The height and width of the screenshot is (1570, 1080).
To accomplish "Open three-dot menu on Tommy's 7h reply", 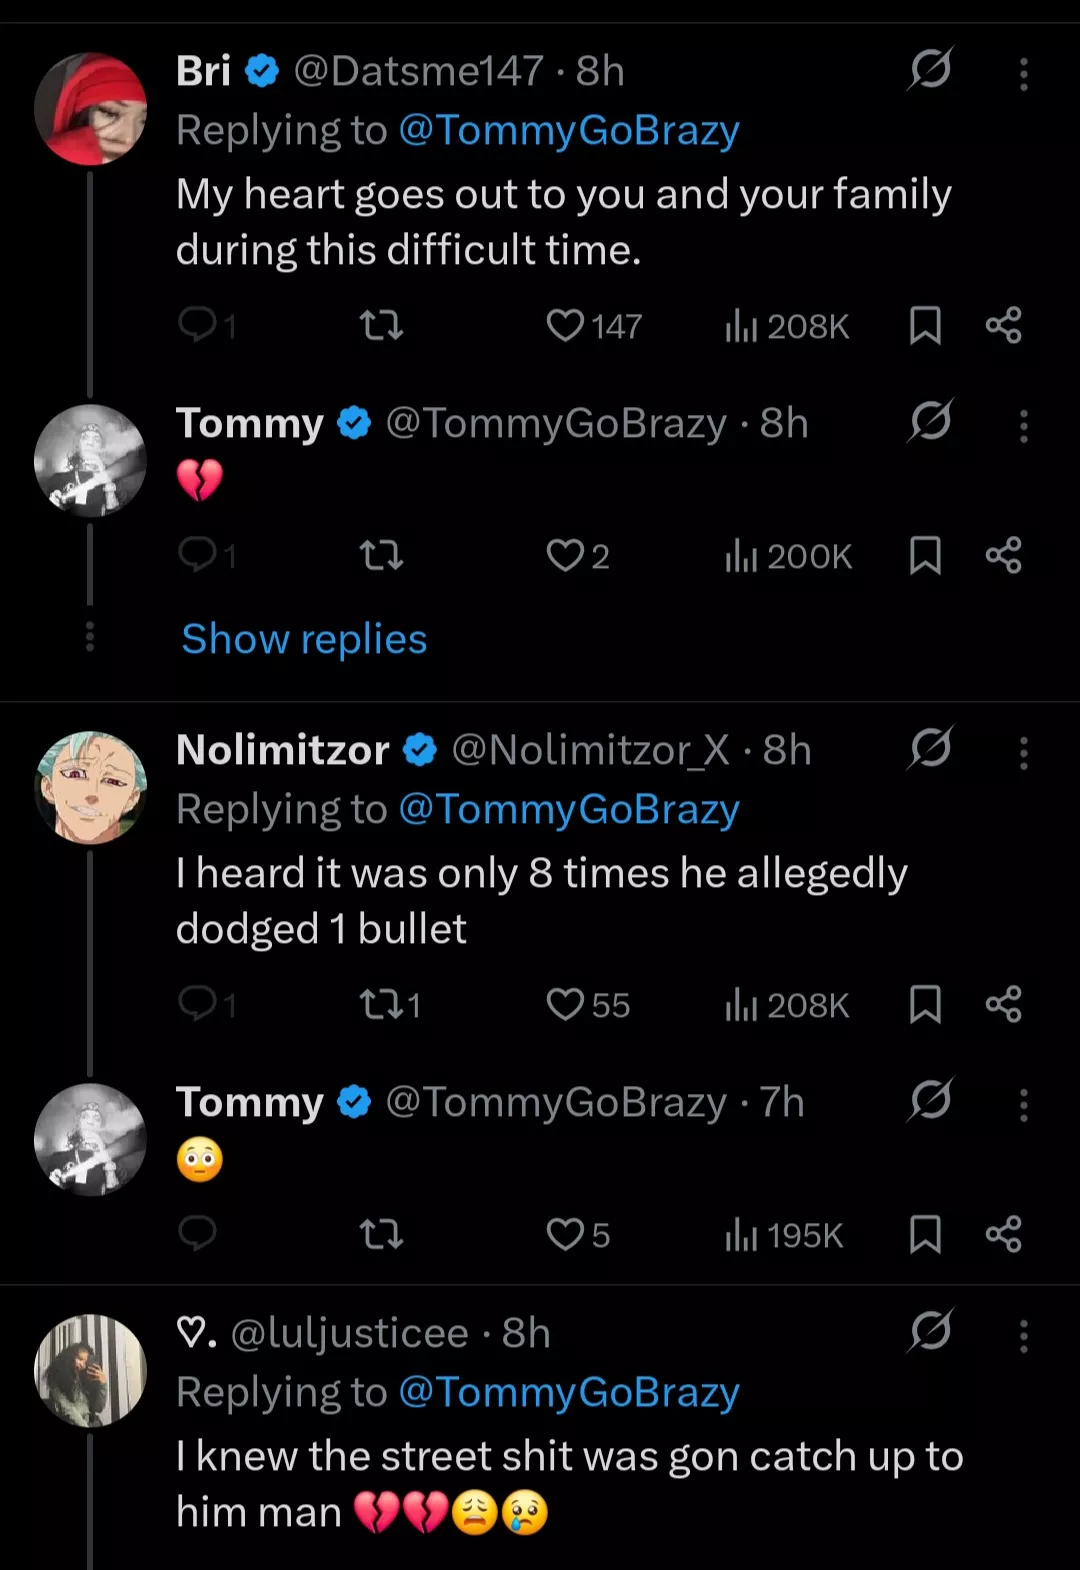I will [x=1023, y=1104].
